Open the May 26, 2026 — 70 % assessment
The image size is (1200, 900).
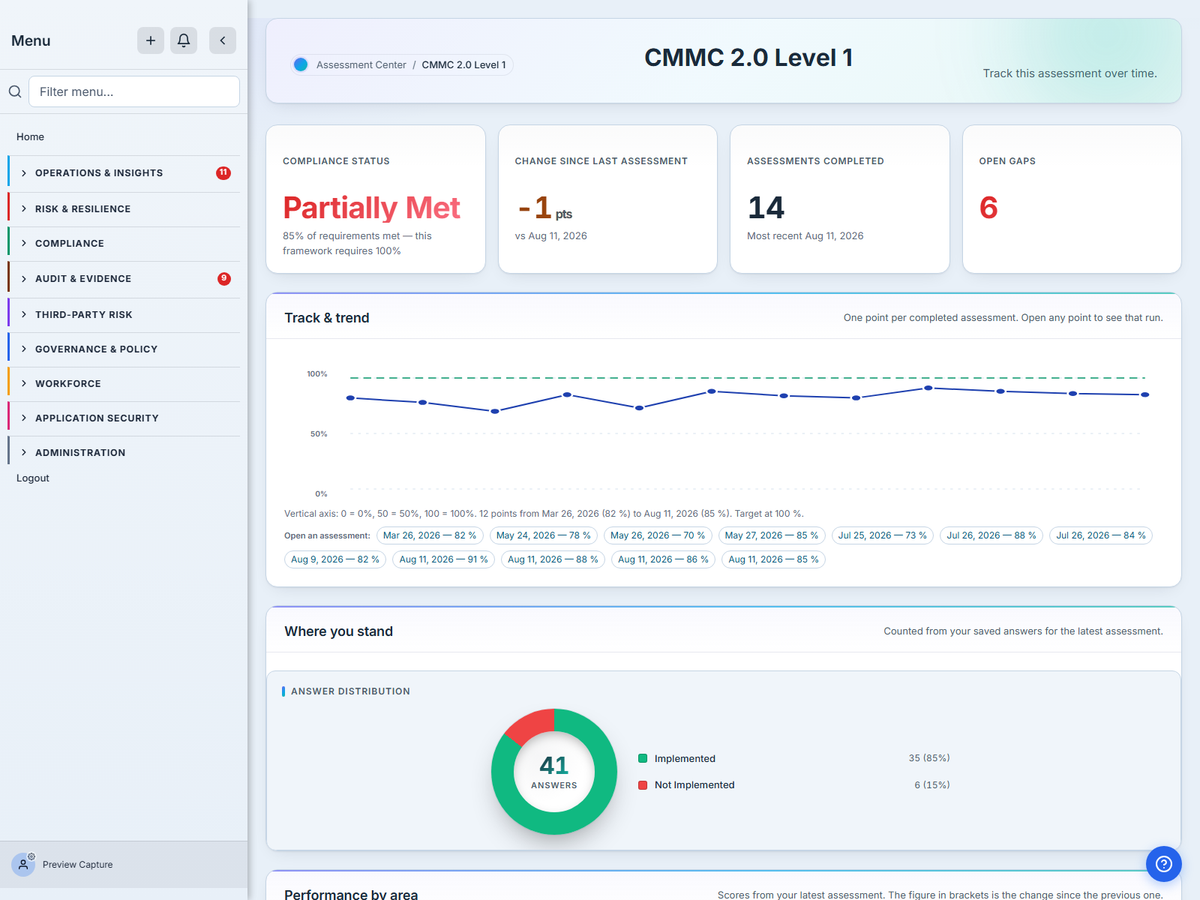(658, 535)
